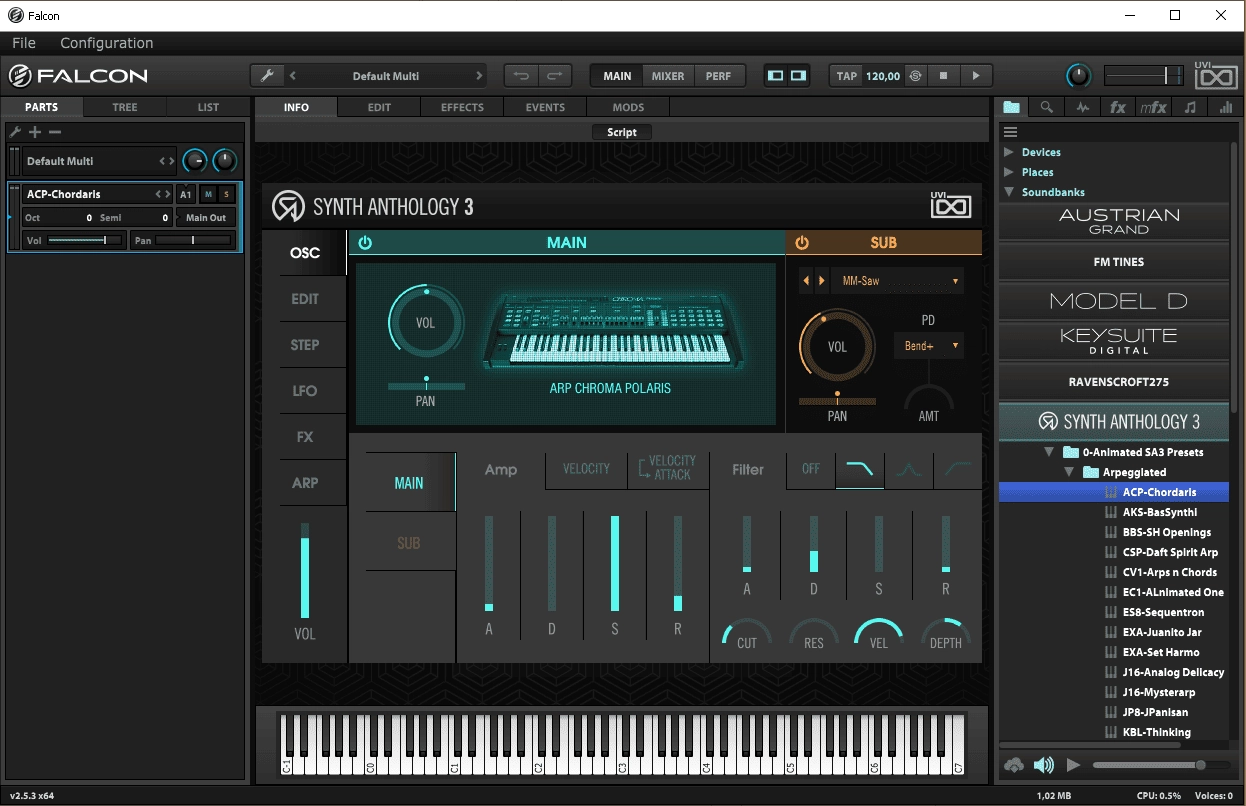1246x806 pixels.
Task: Click the Script button
Action: coord(622,132)
